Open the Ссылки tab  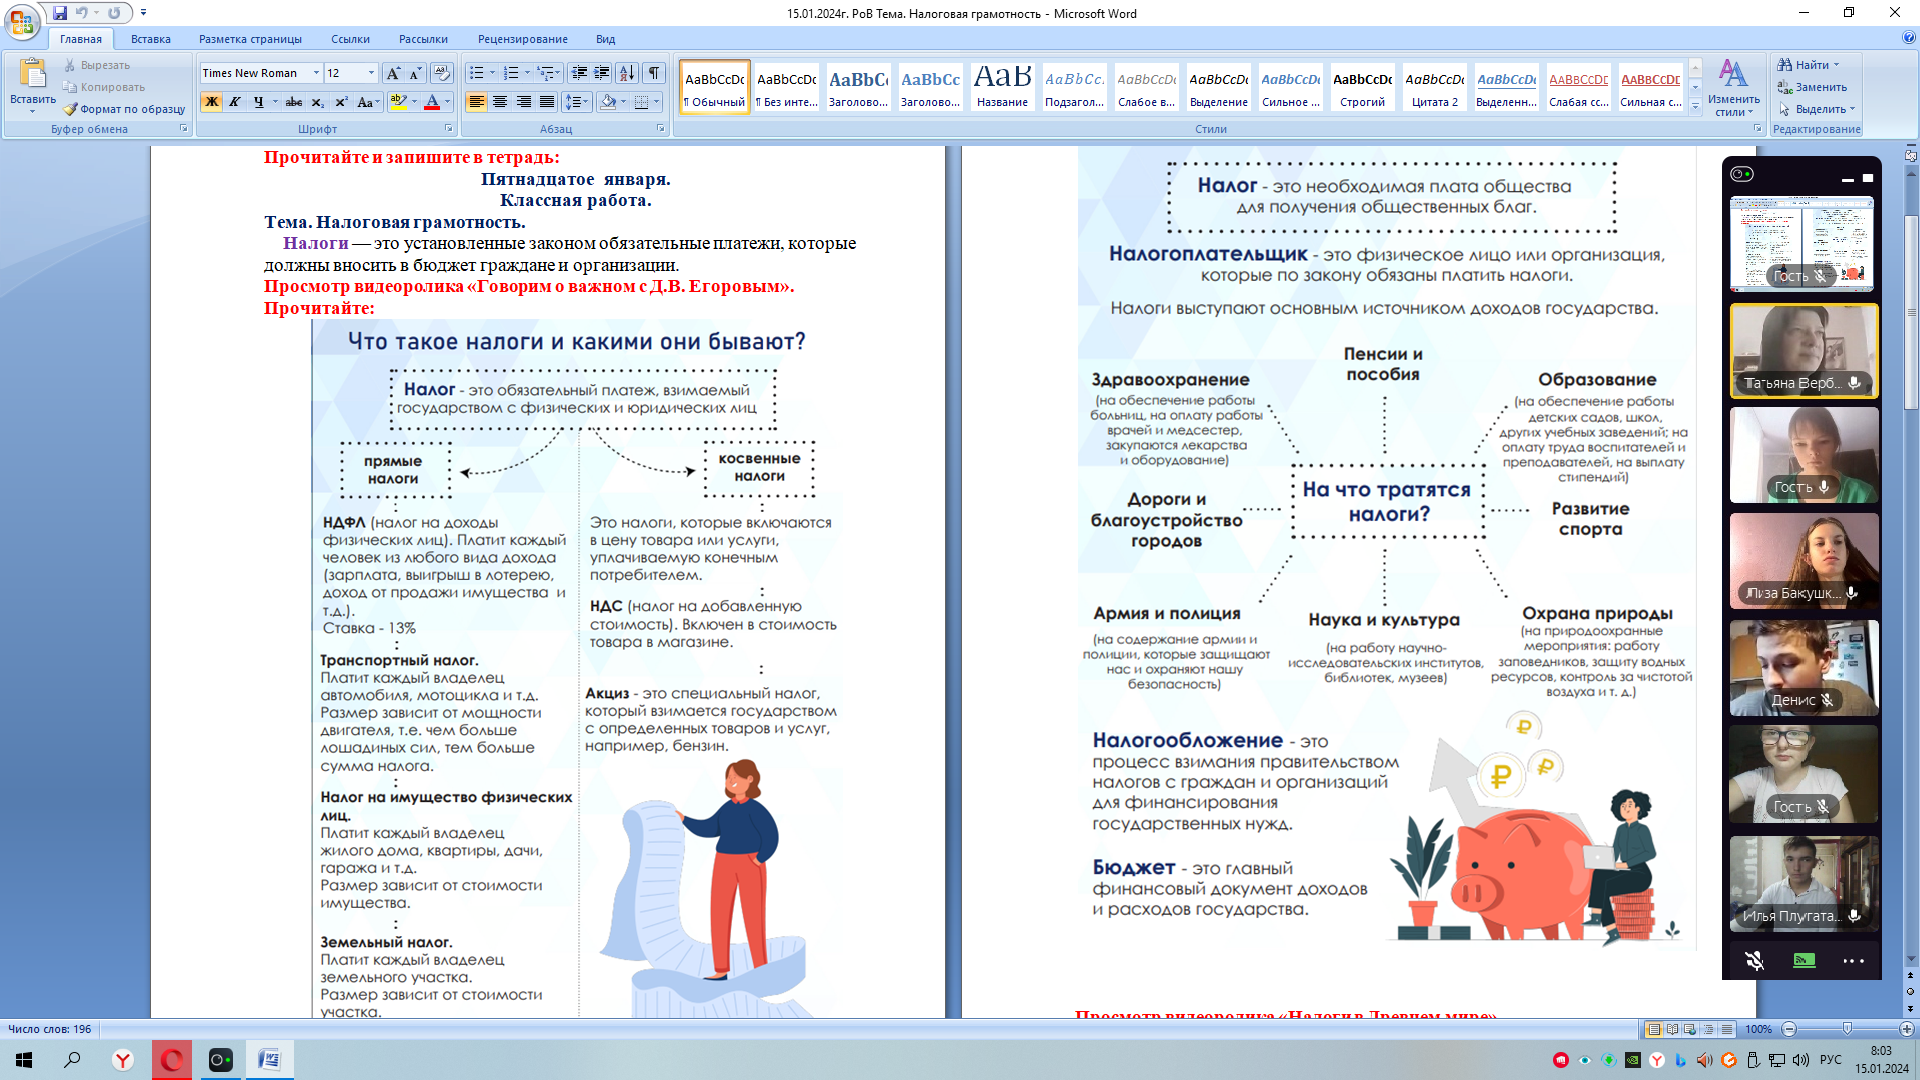coord(350,39)
